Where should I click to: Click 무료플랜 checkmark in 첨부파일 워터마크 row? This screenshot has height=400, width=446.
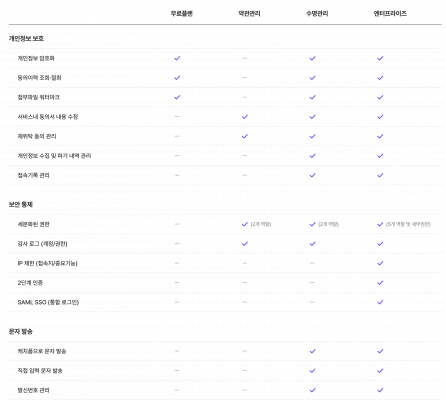[177, 97]
